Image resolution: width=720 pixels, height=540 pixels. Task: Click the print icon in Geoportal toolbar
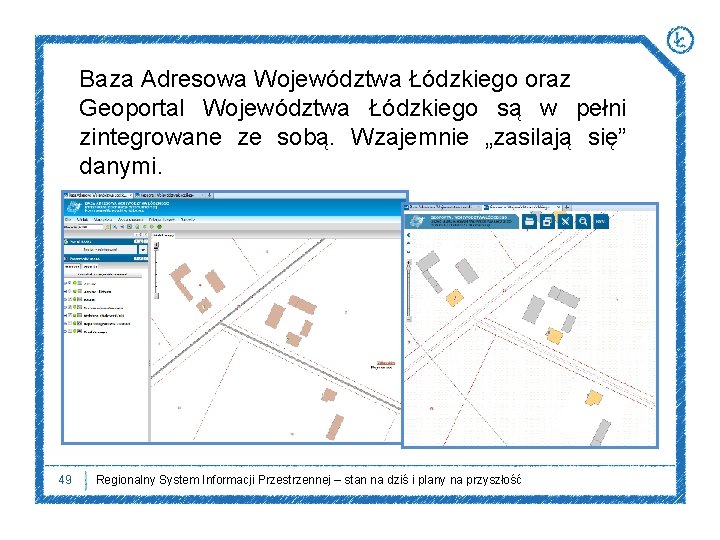coord(547,221)
